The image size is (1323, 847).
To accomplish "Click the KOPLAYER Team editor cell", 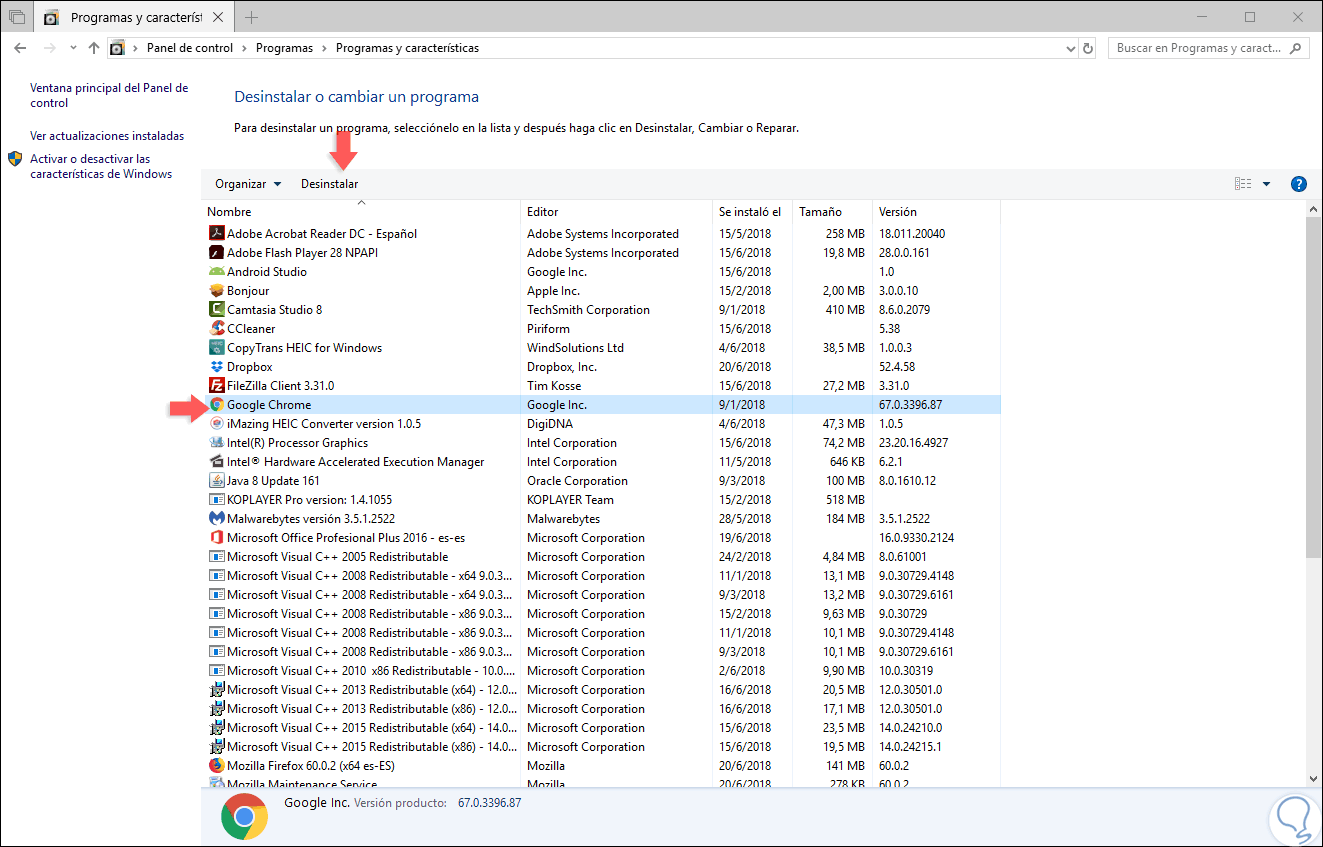I will click(570, 500).
